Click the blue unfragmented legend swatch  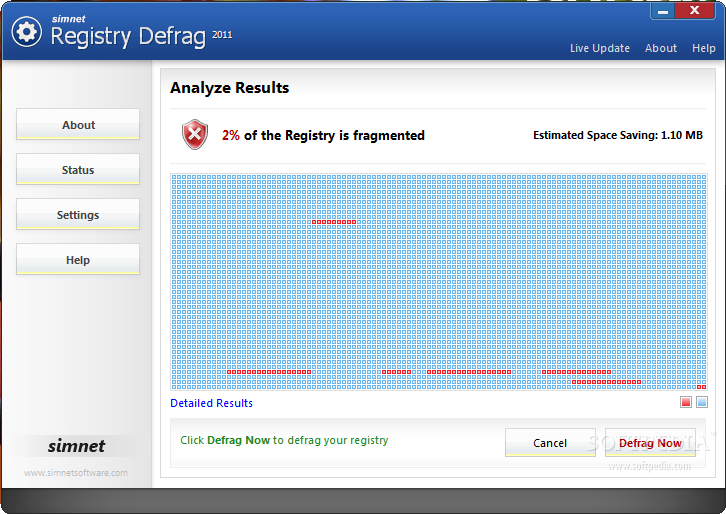702,402
